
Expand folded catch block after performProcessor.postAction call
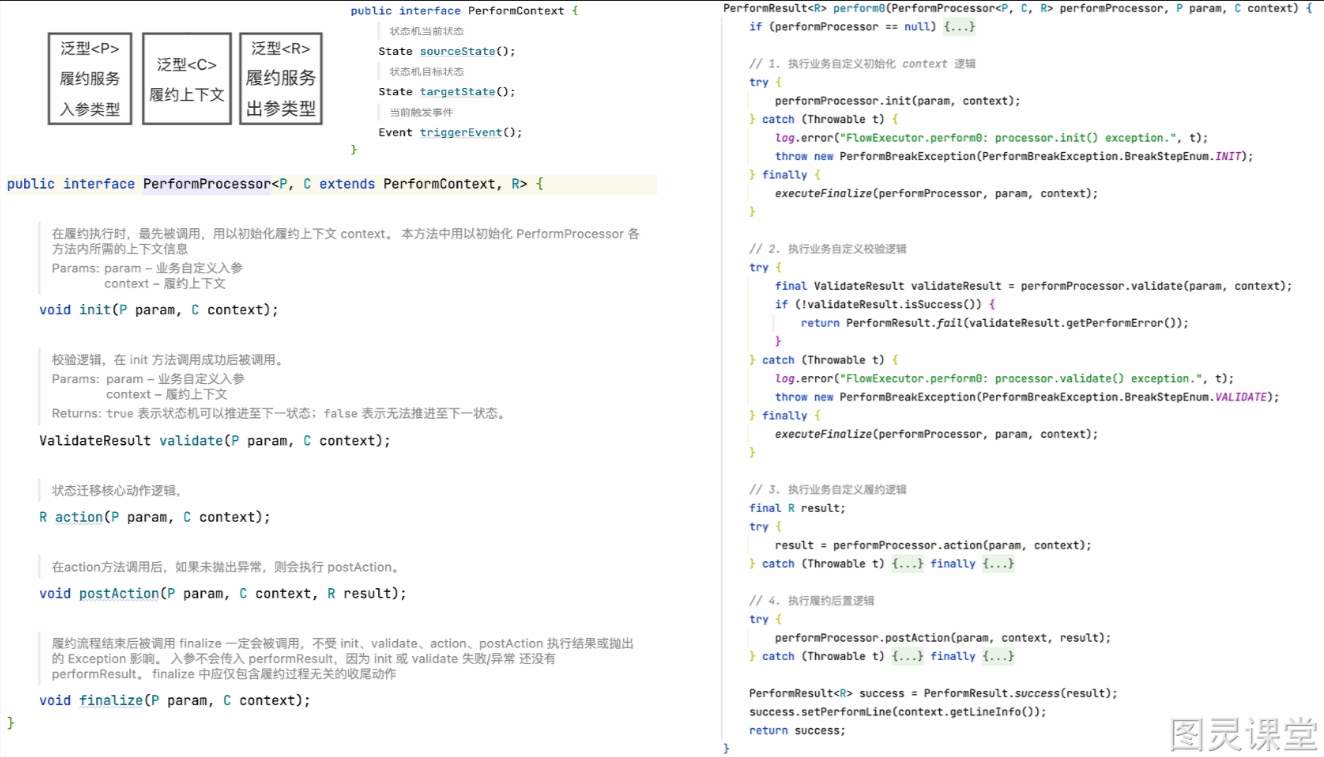point(908,656)
